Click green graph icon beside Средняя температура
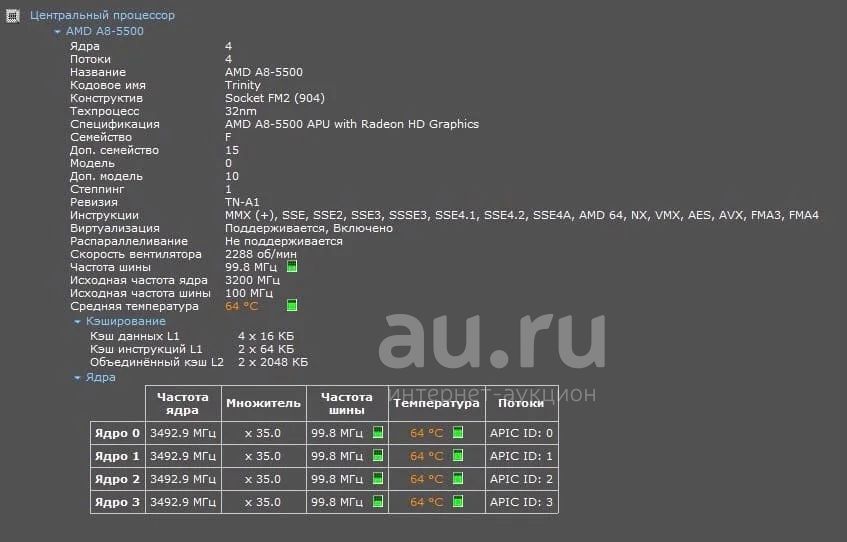Screen dimensions: 847x542 [x=292, y=305]
